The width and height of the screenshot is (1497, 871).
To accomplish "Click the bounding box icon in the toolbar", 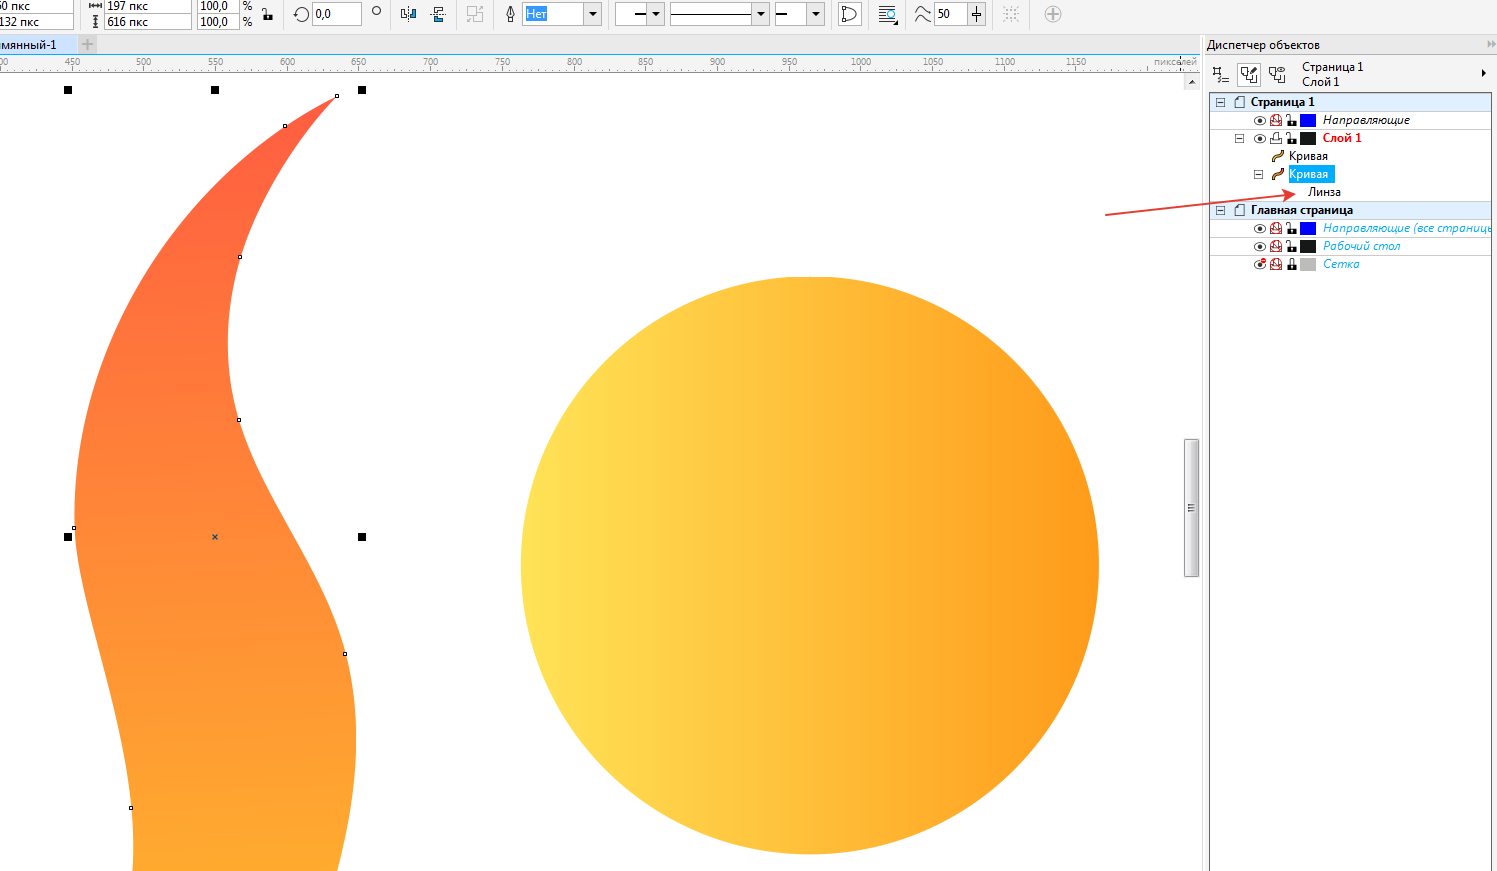I will click(1011, 14).
